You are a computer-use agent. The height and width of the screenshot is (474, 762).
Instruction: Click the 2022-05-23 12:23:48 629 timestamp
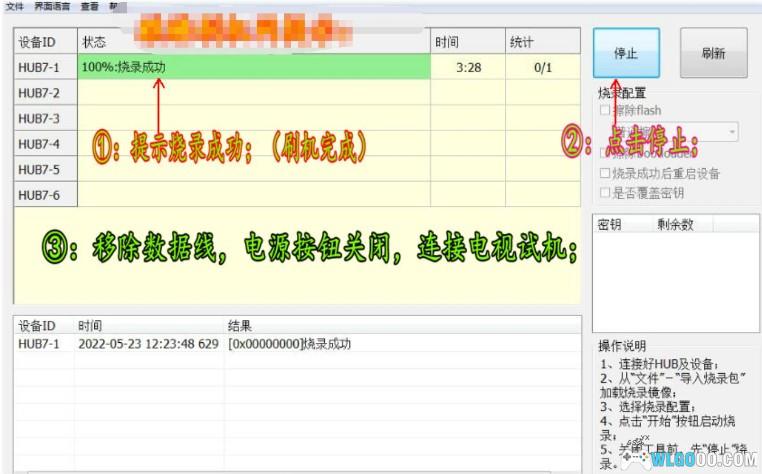pyautogui.click(x=148, y=344)
